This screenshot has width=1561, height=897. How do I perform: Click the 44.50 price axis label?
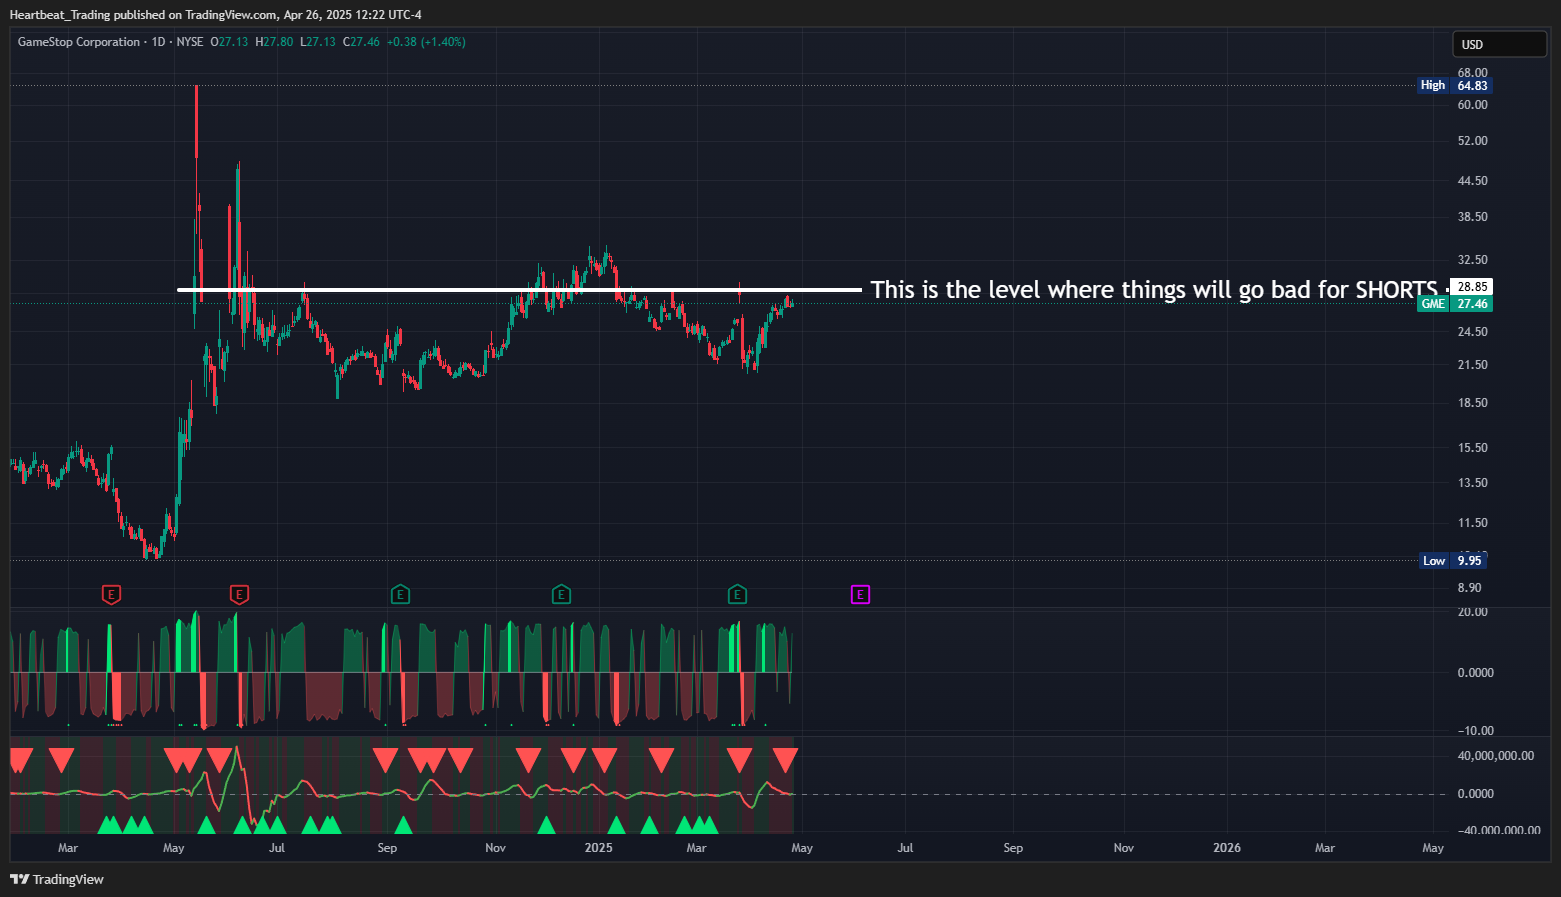click(1472, 181)
